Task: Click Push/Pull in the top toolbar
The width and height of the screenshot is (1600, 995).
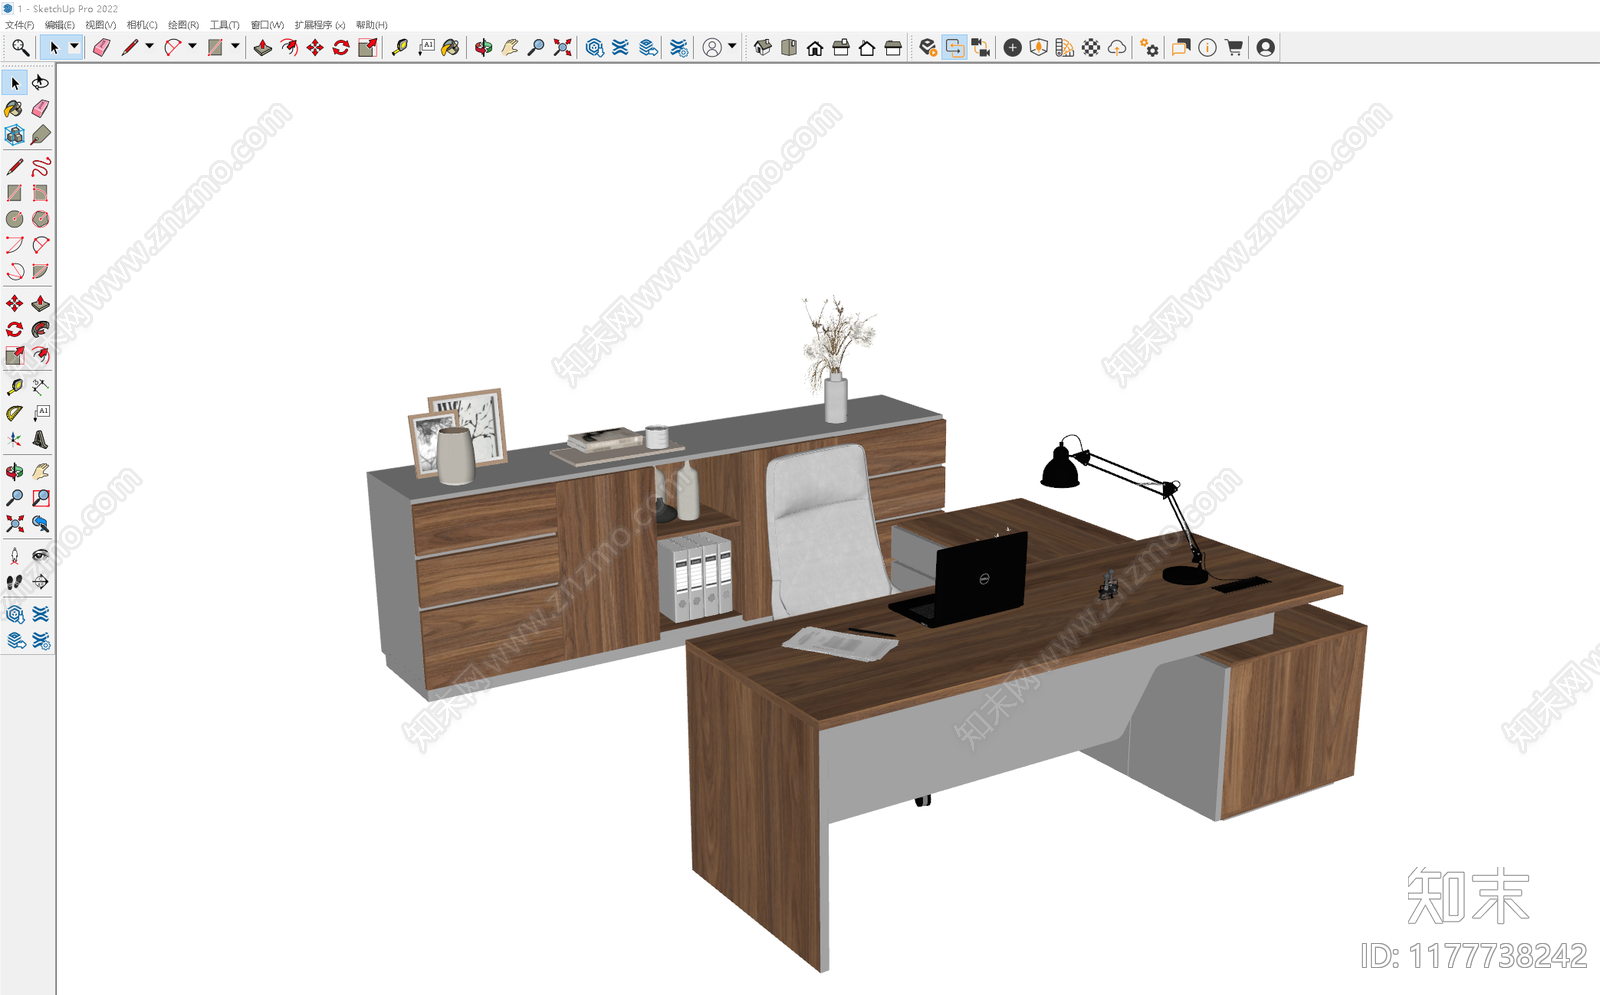Action: [263, 47]
